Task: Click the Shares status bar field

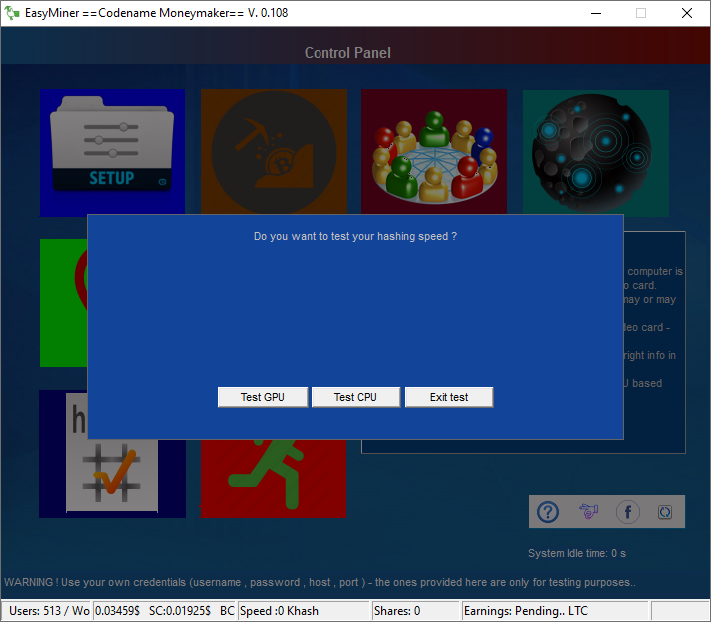Action: pyautogui.click(x=415, y=611)
